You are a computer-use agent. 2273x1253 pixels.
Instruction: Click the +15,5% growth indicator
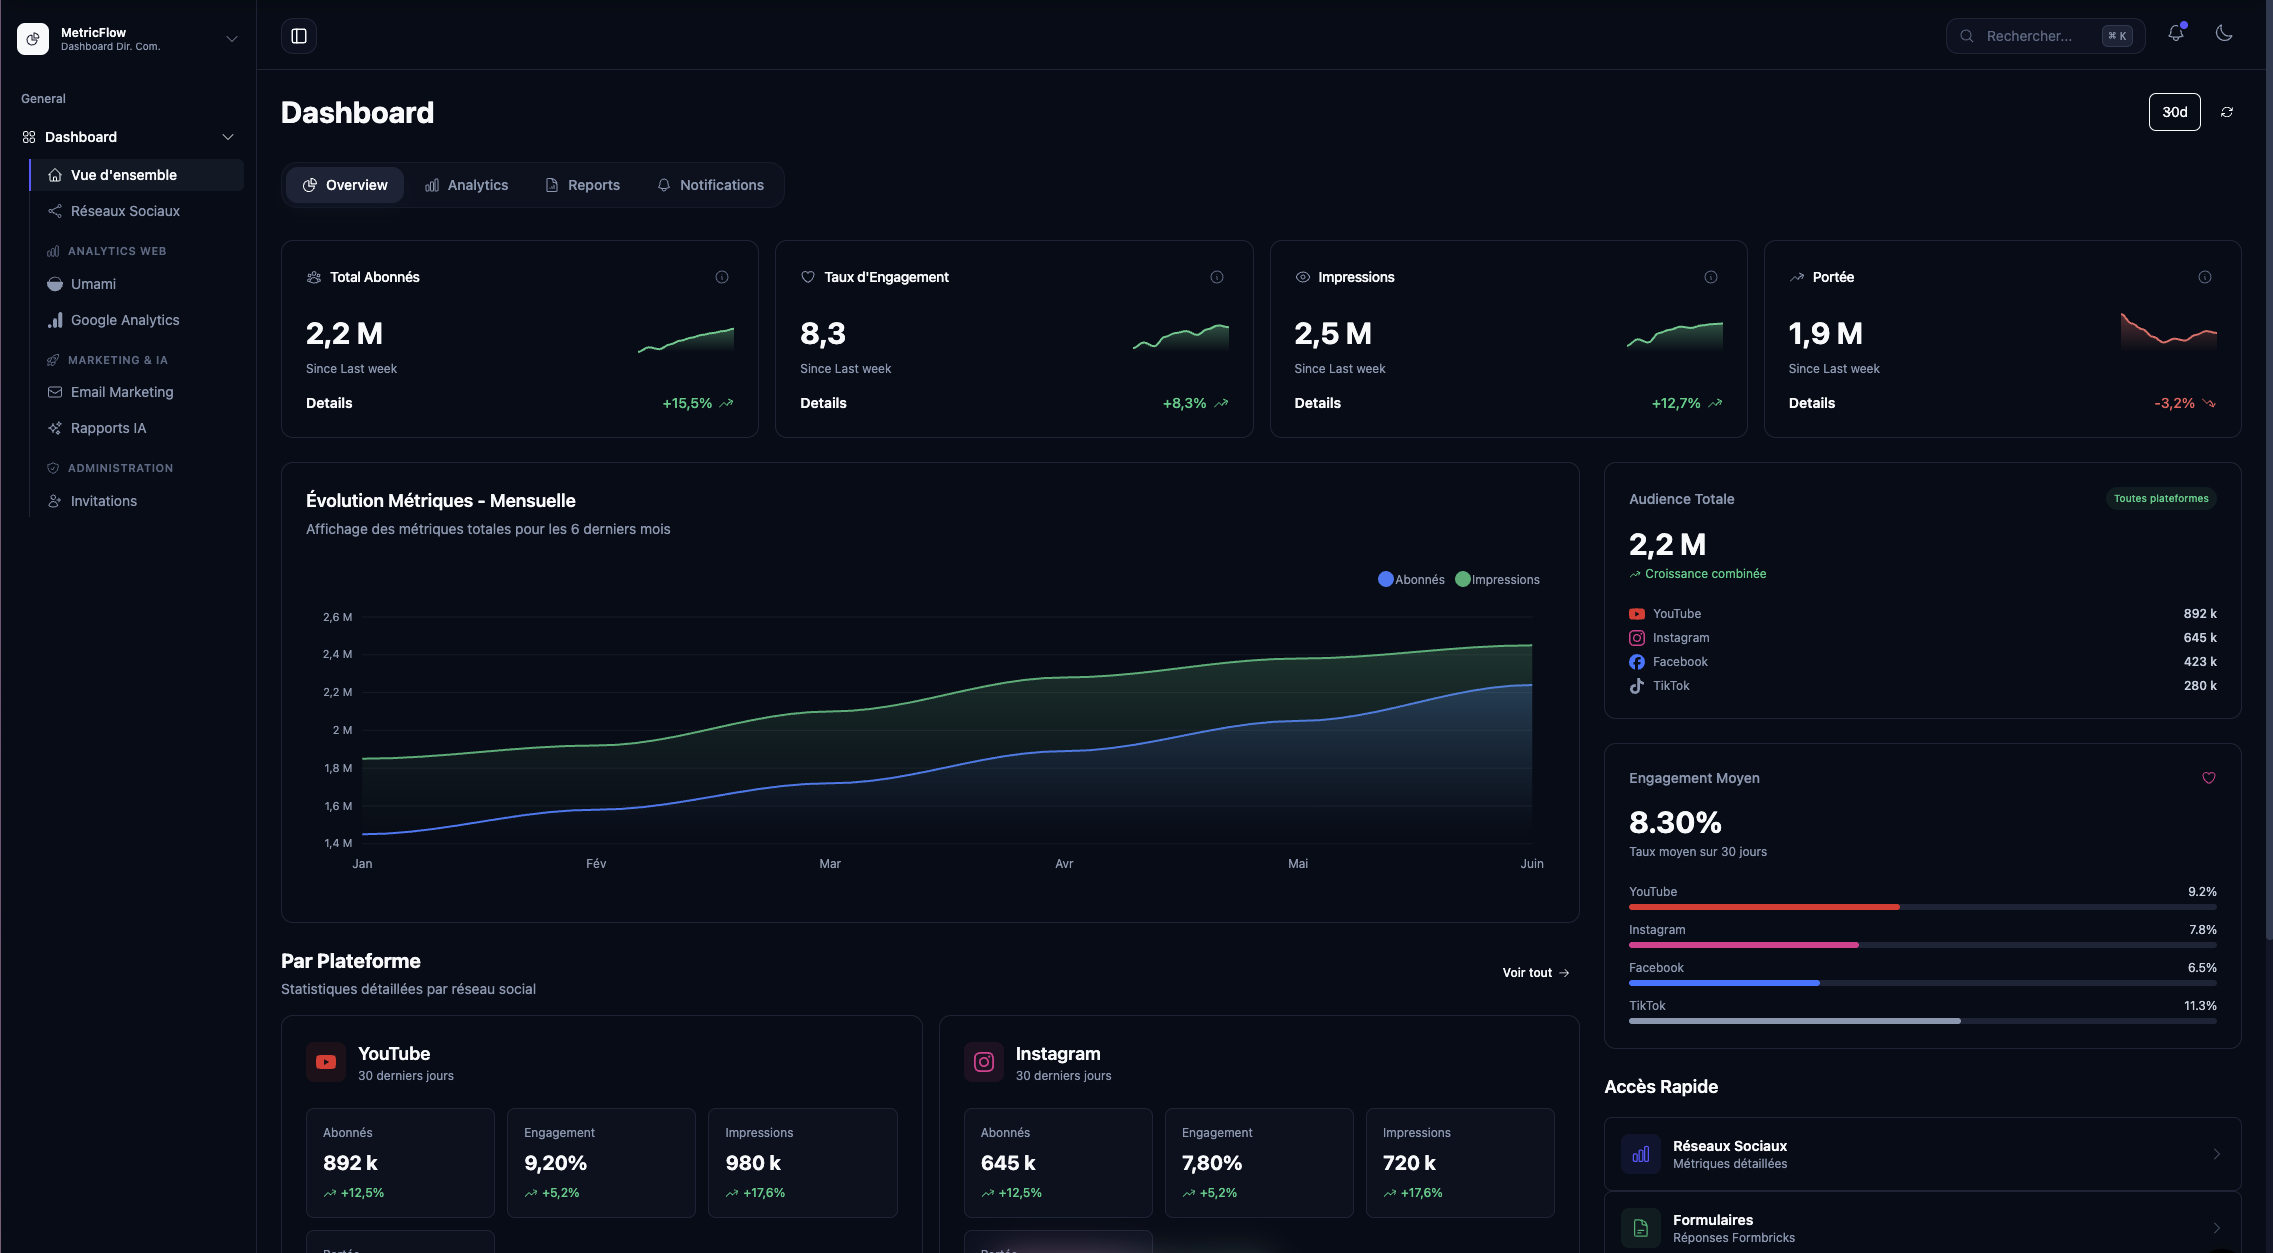click(698, 403)
